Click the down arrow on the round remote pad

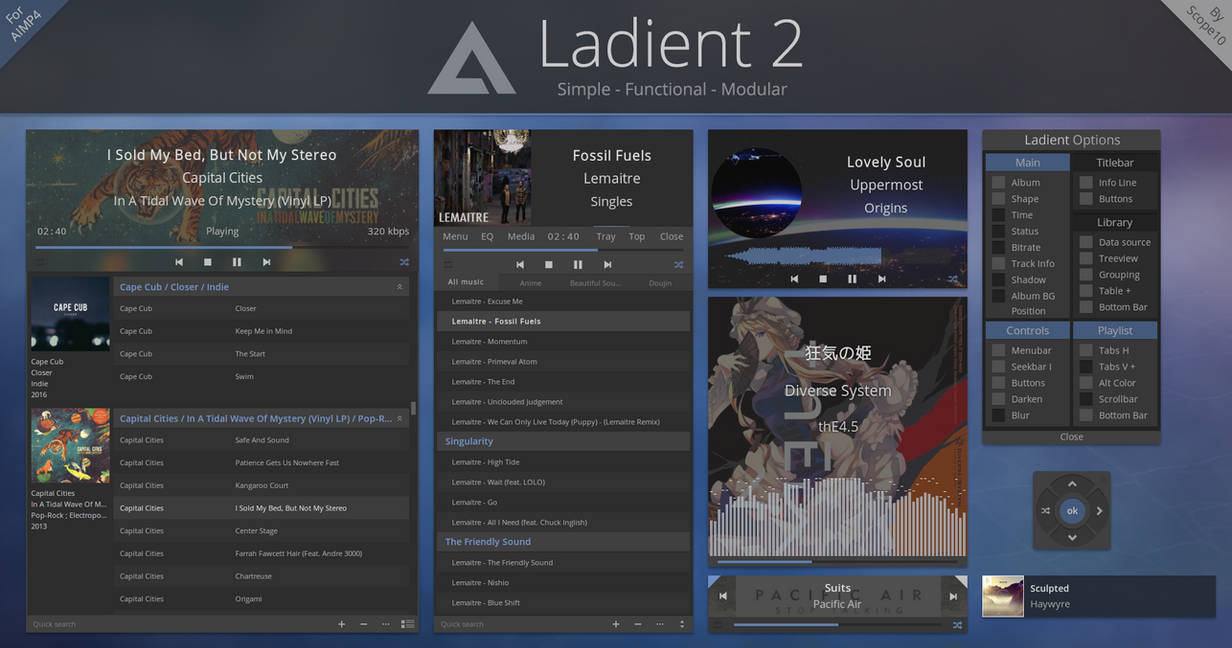pyautogui.click(x=1072, y=538)
